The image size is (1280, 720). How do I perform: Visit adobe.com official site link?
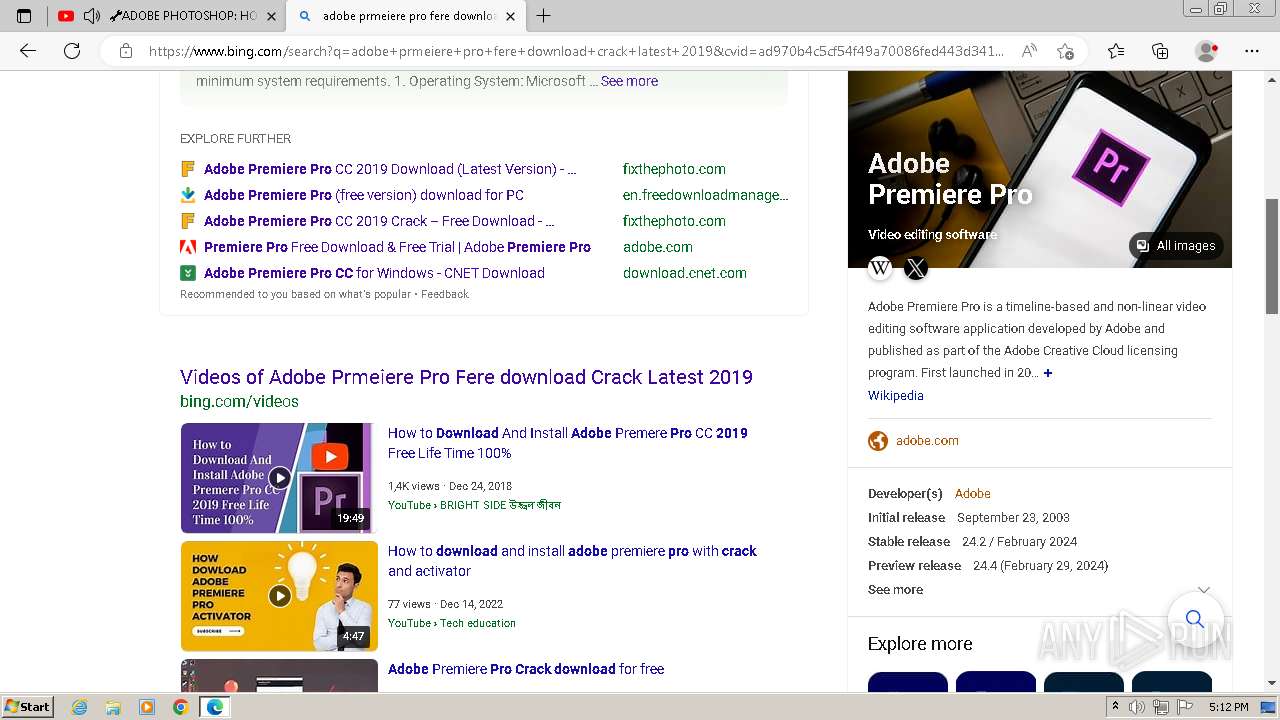pos(927,441)
